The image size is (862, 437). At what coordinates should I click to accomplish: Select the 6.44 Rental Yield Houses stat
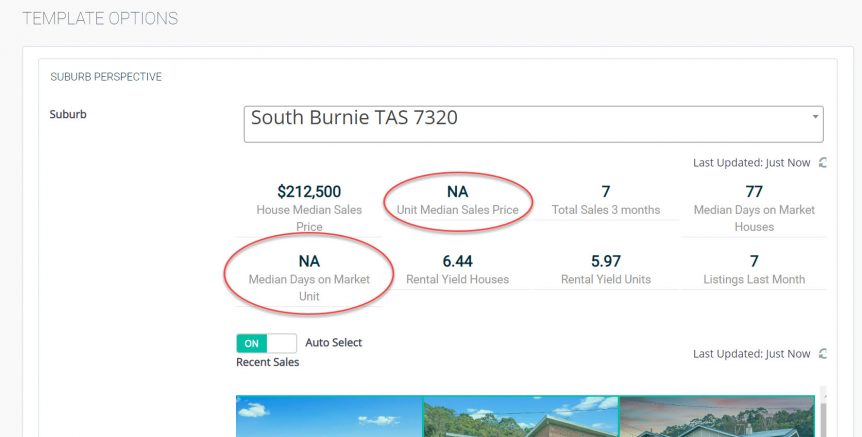point(458,269)
